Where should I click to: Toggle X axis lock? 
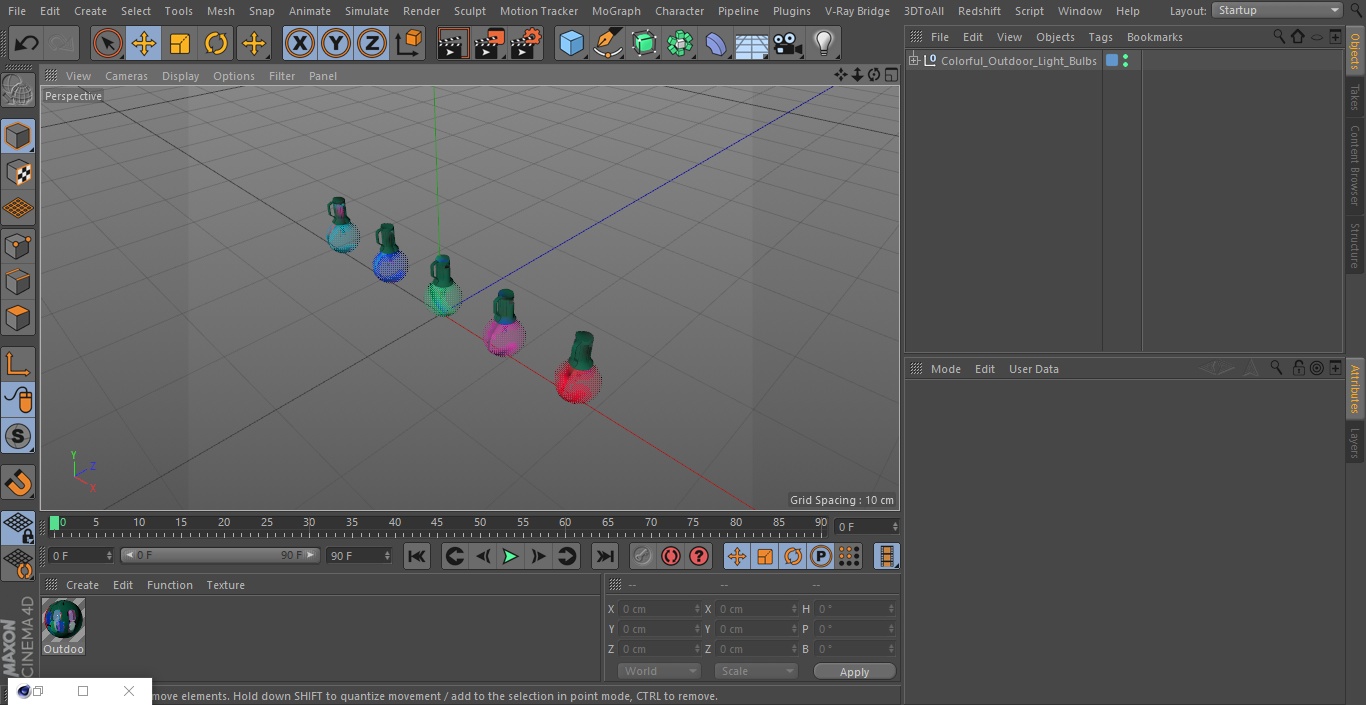coord(299,44)
